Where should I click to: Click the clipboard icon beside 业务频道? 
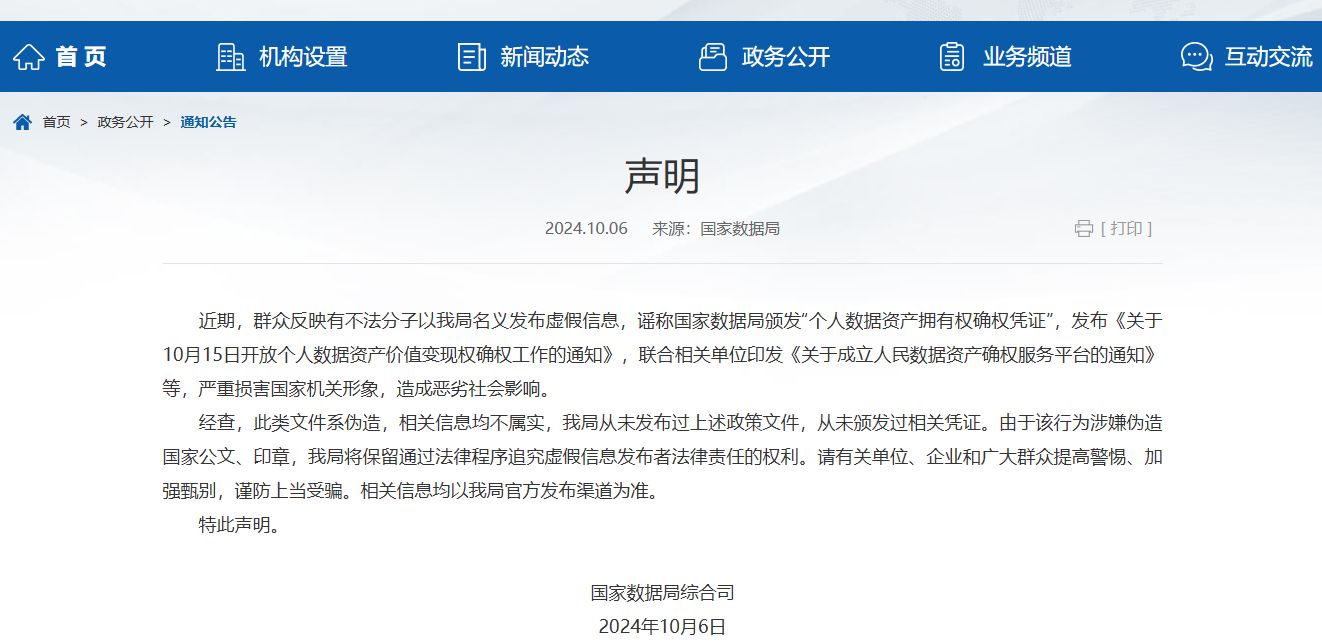[953, 57]
